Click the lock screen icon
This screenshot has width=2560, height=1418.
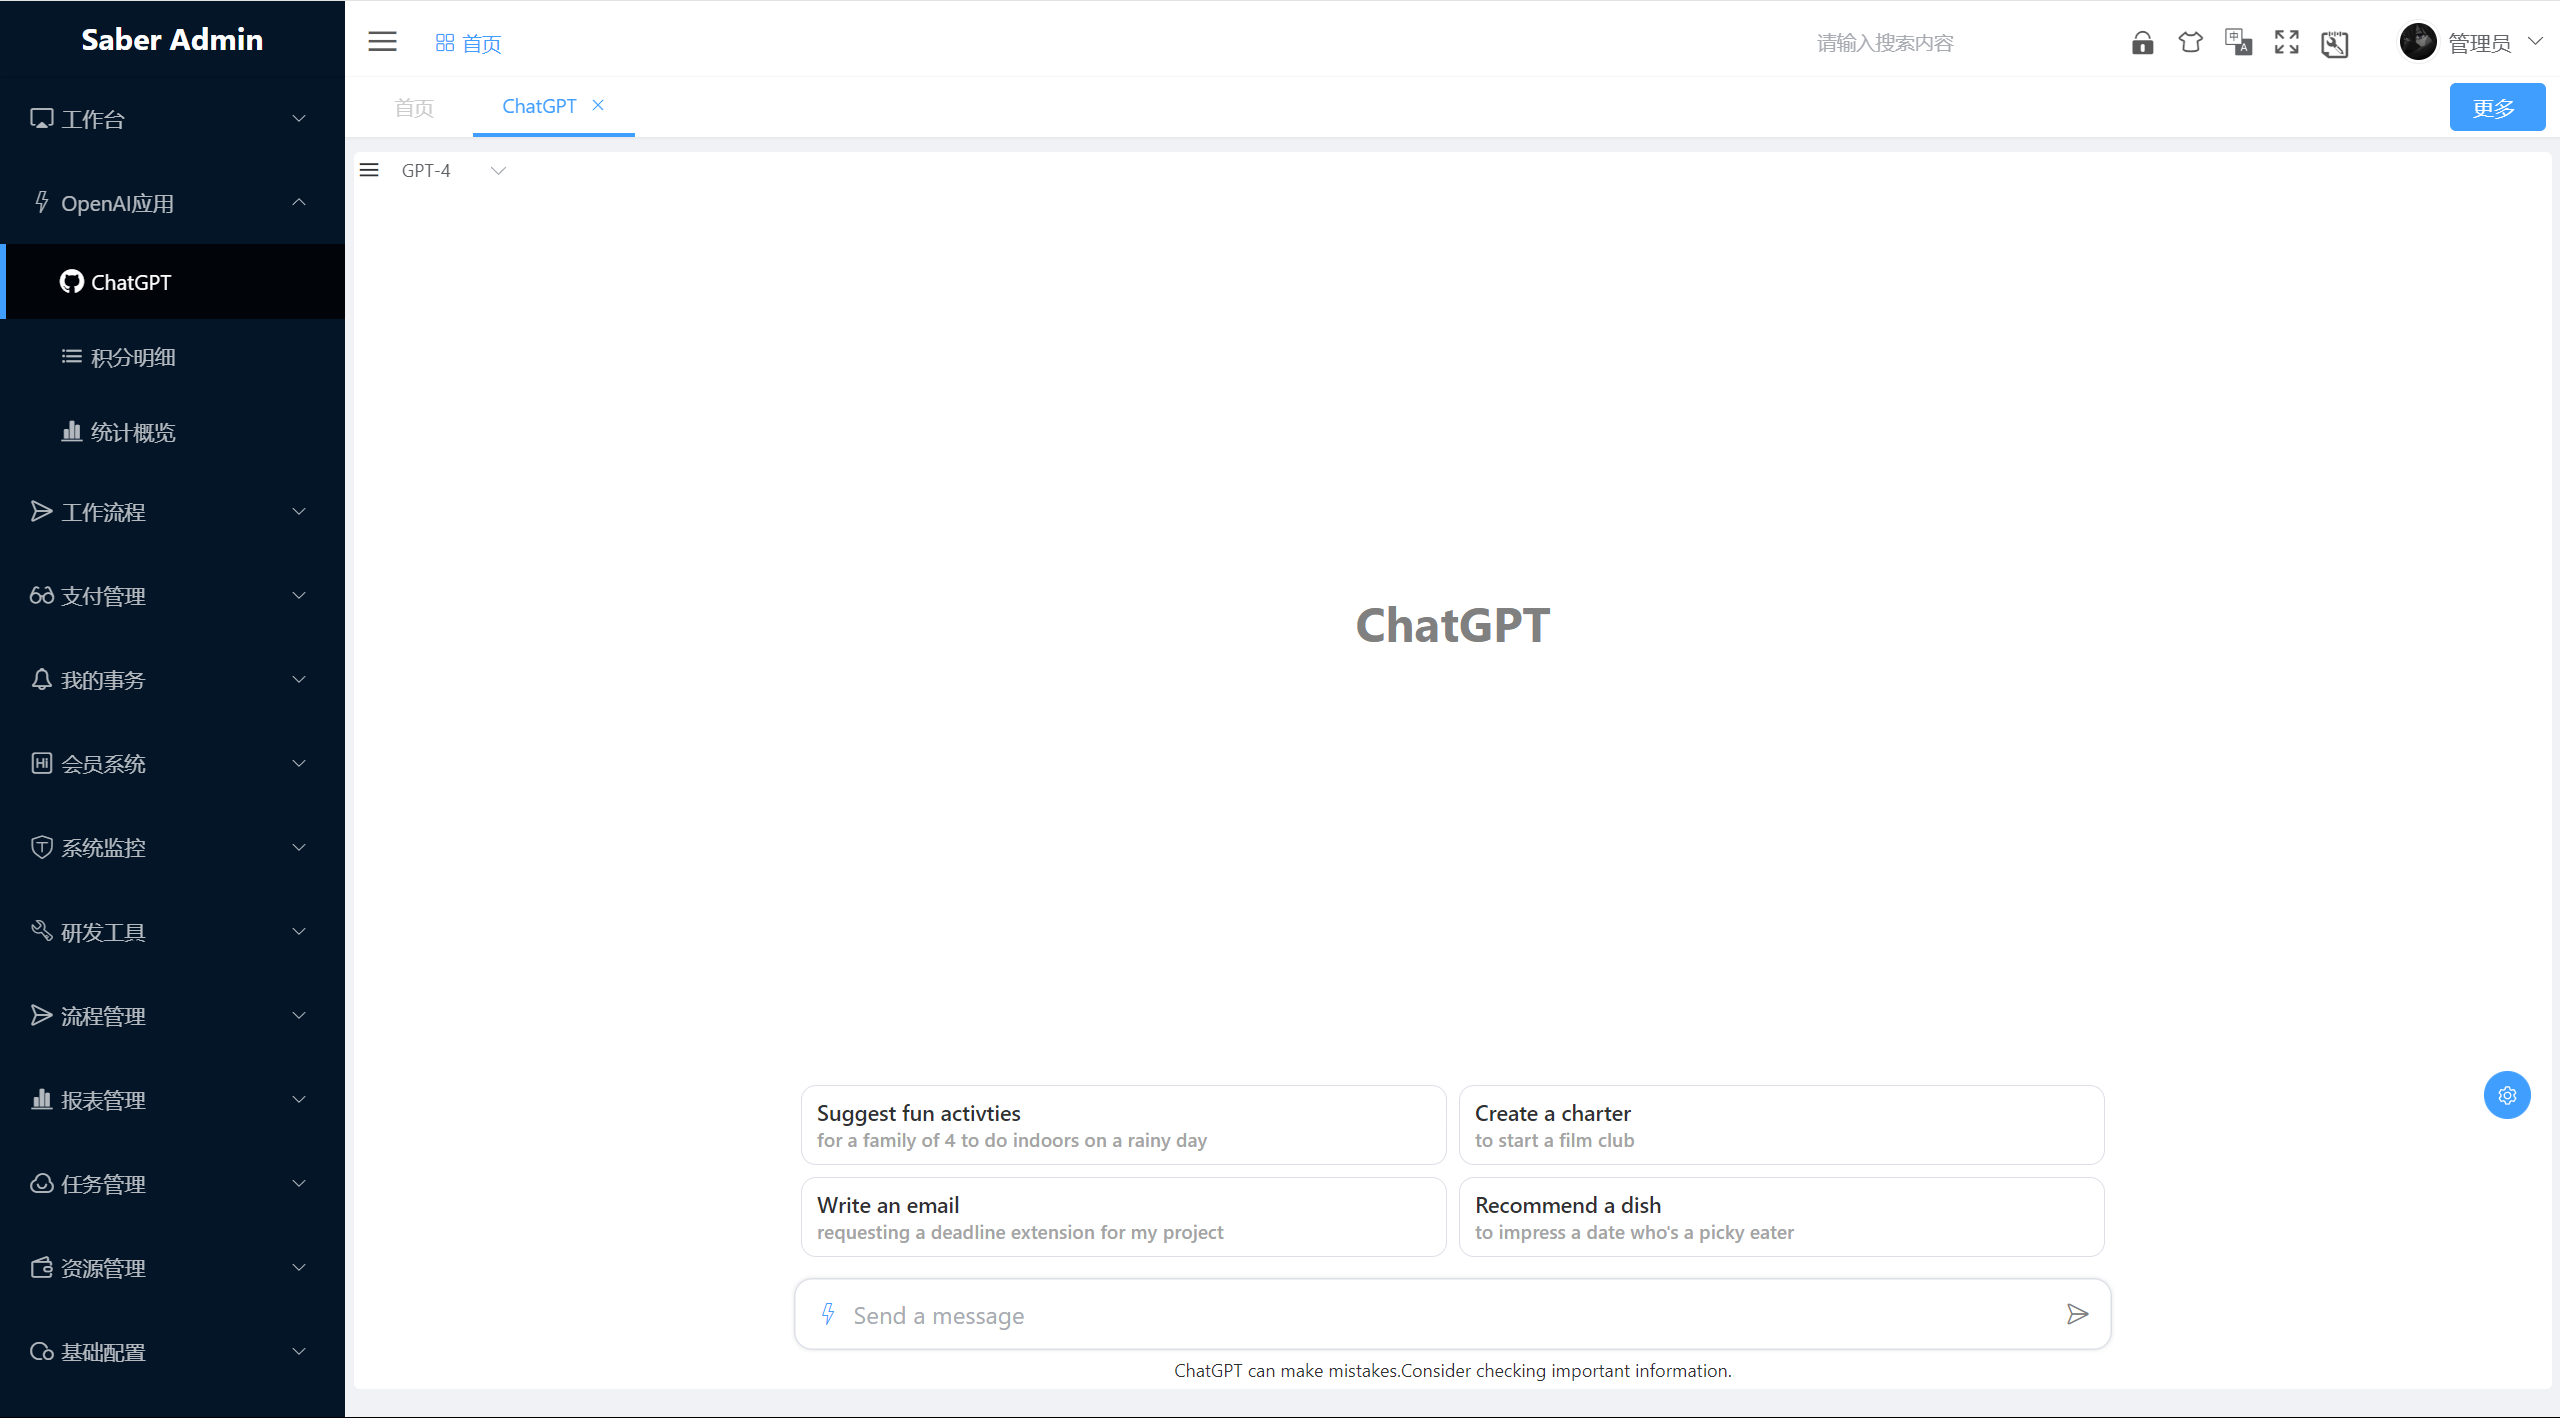[x=2142, y=42]
